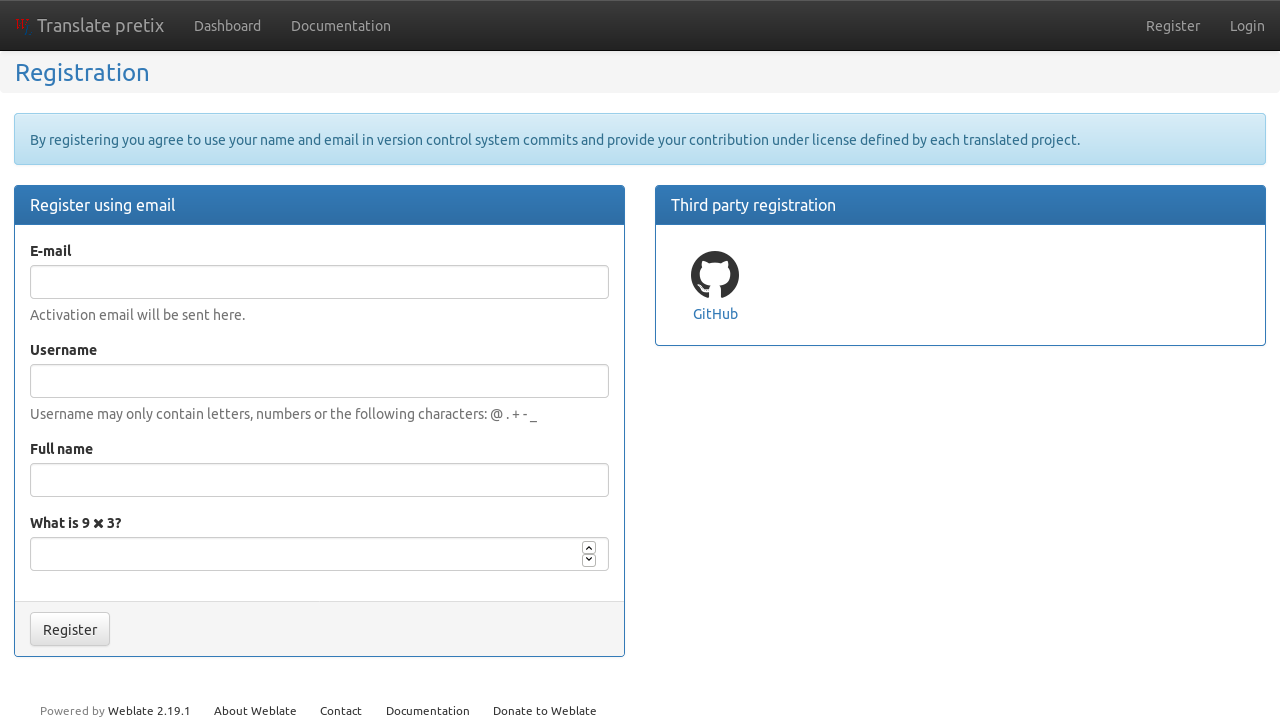Viewport: 1280px width, 720px height.
Task: Open Documentation in the top navbar
Action: point(341,26)
